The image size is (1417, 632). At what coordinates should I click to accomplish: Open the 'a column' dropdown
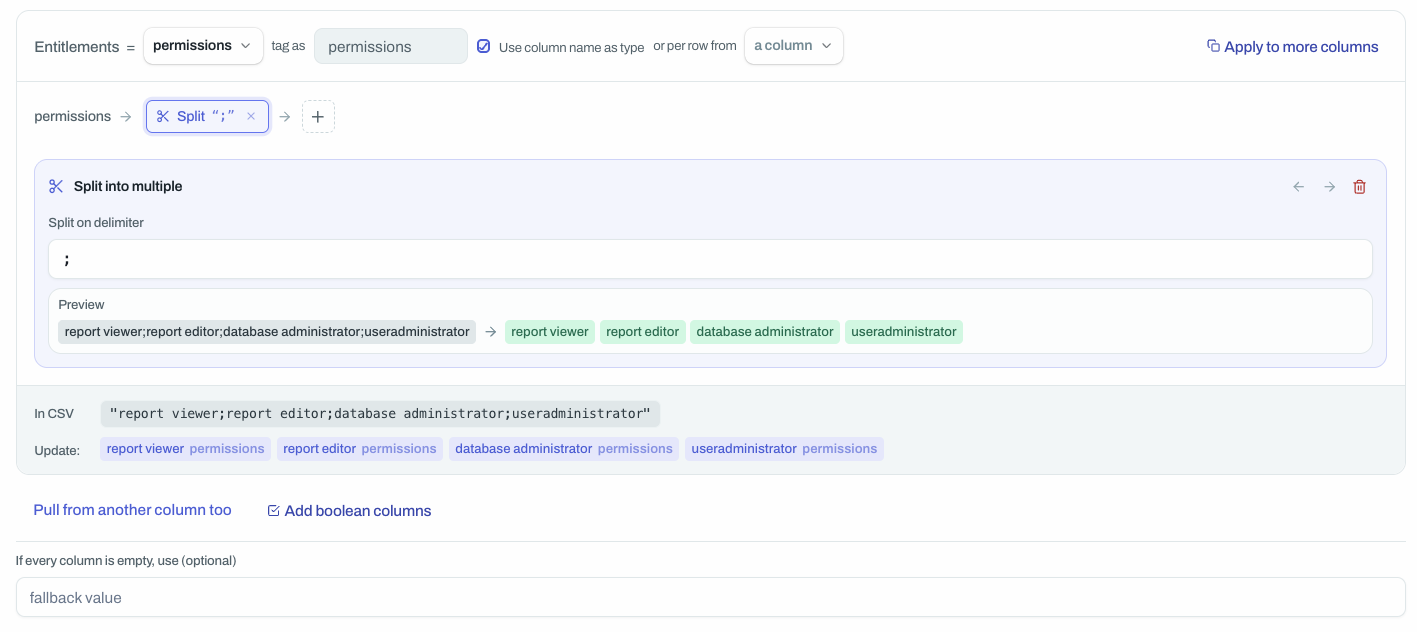point(793,46)
